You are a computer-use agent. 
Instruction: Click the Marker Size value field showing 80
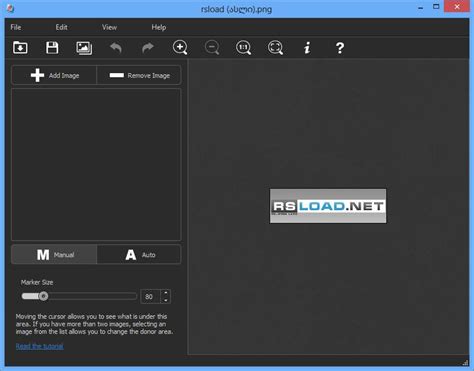click(x=151, y=296)
